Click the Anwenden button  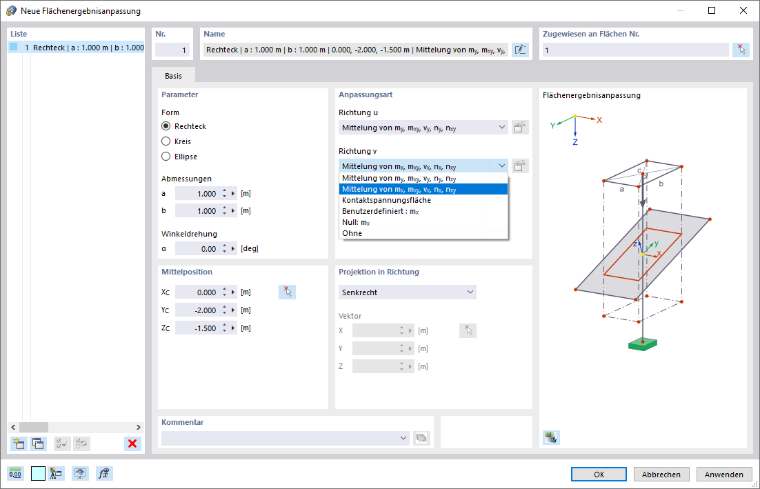coord(724,474)
